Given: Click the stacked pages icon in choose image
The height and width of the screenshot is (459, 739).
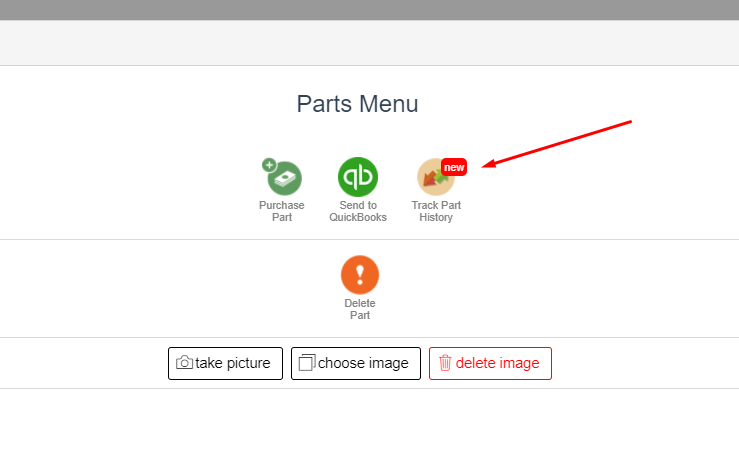Looking at the screenshot, I should click(x=307, y=362).
